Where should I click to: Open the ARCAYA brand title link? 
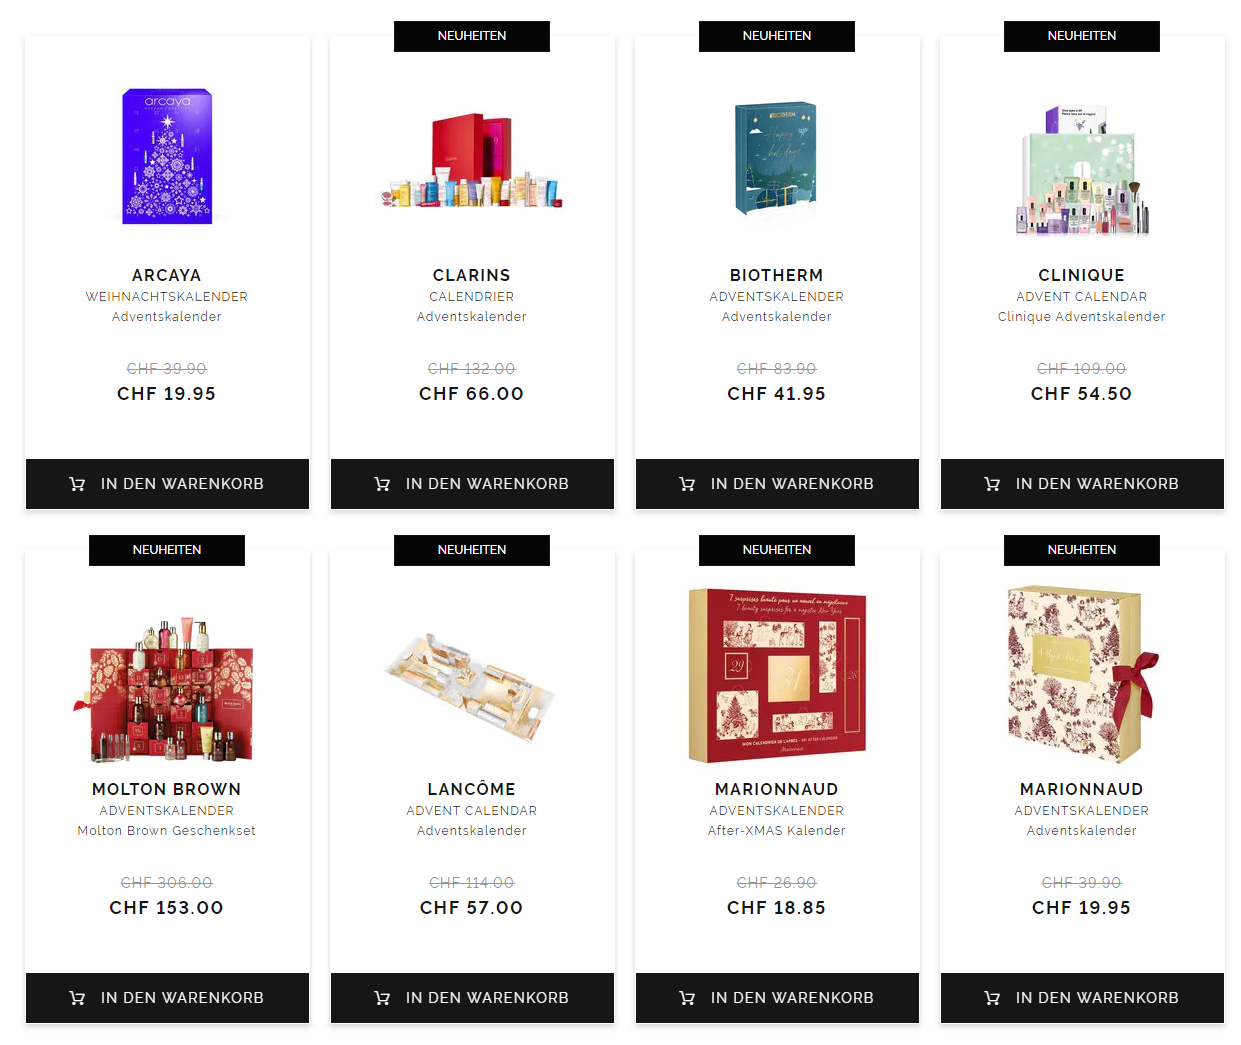click(167, 275)
